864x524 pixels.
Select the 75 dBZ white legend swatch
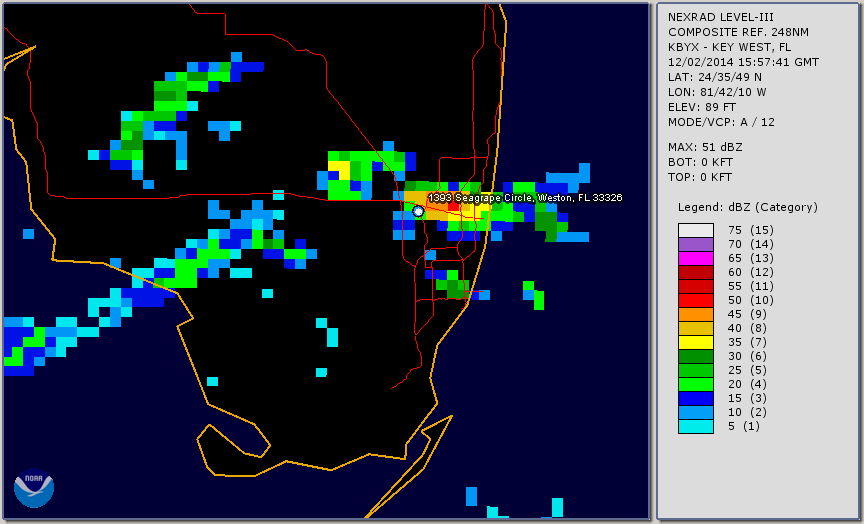[695, 230]
